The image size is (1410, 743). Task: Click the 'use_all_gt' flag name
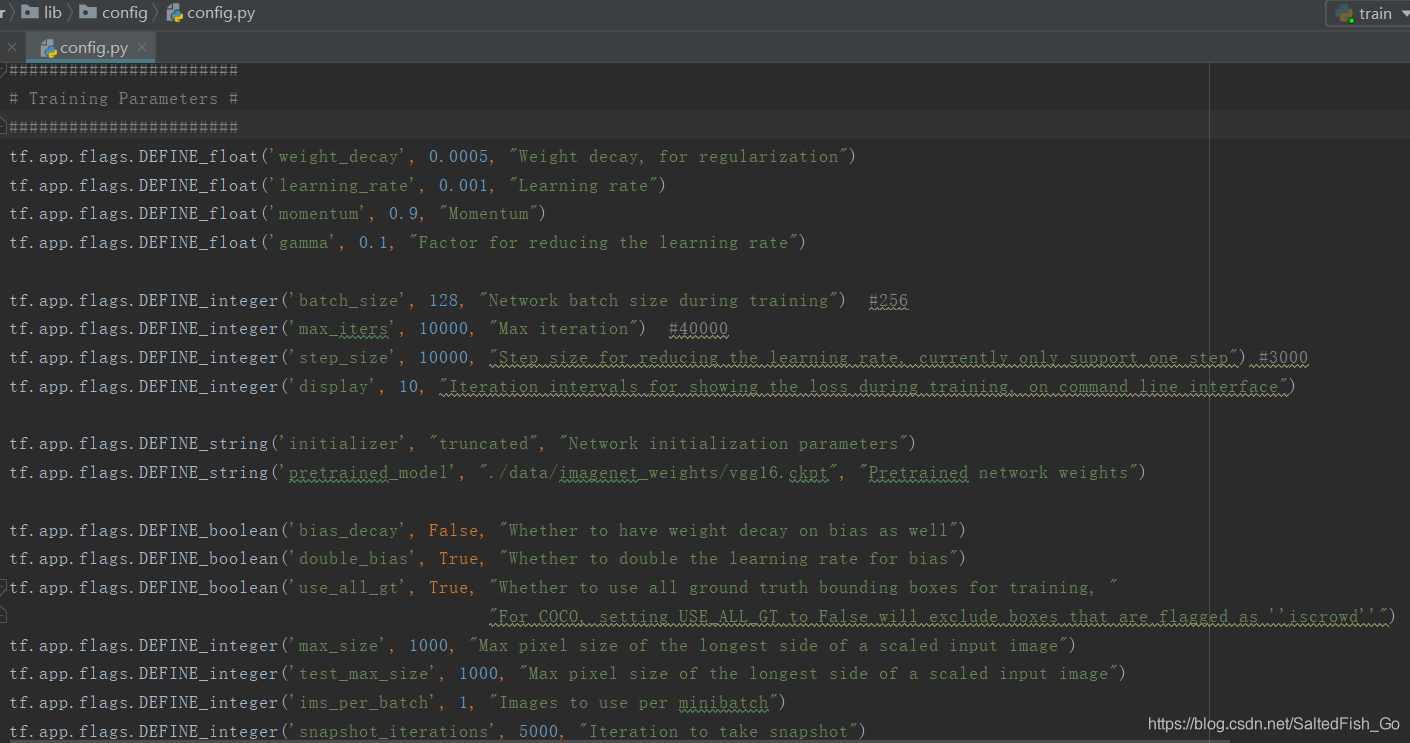(349, 588)
